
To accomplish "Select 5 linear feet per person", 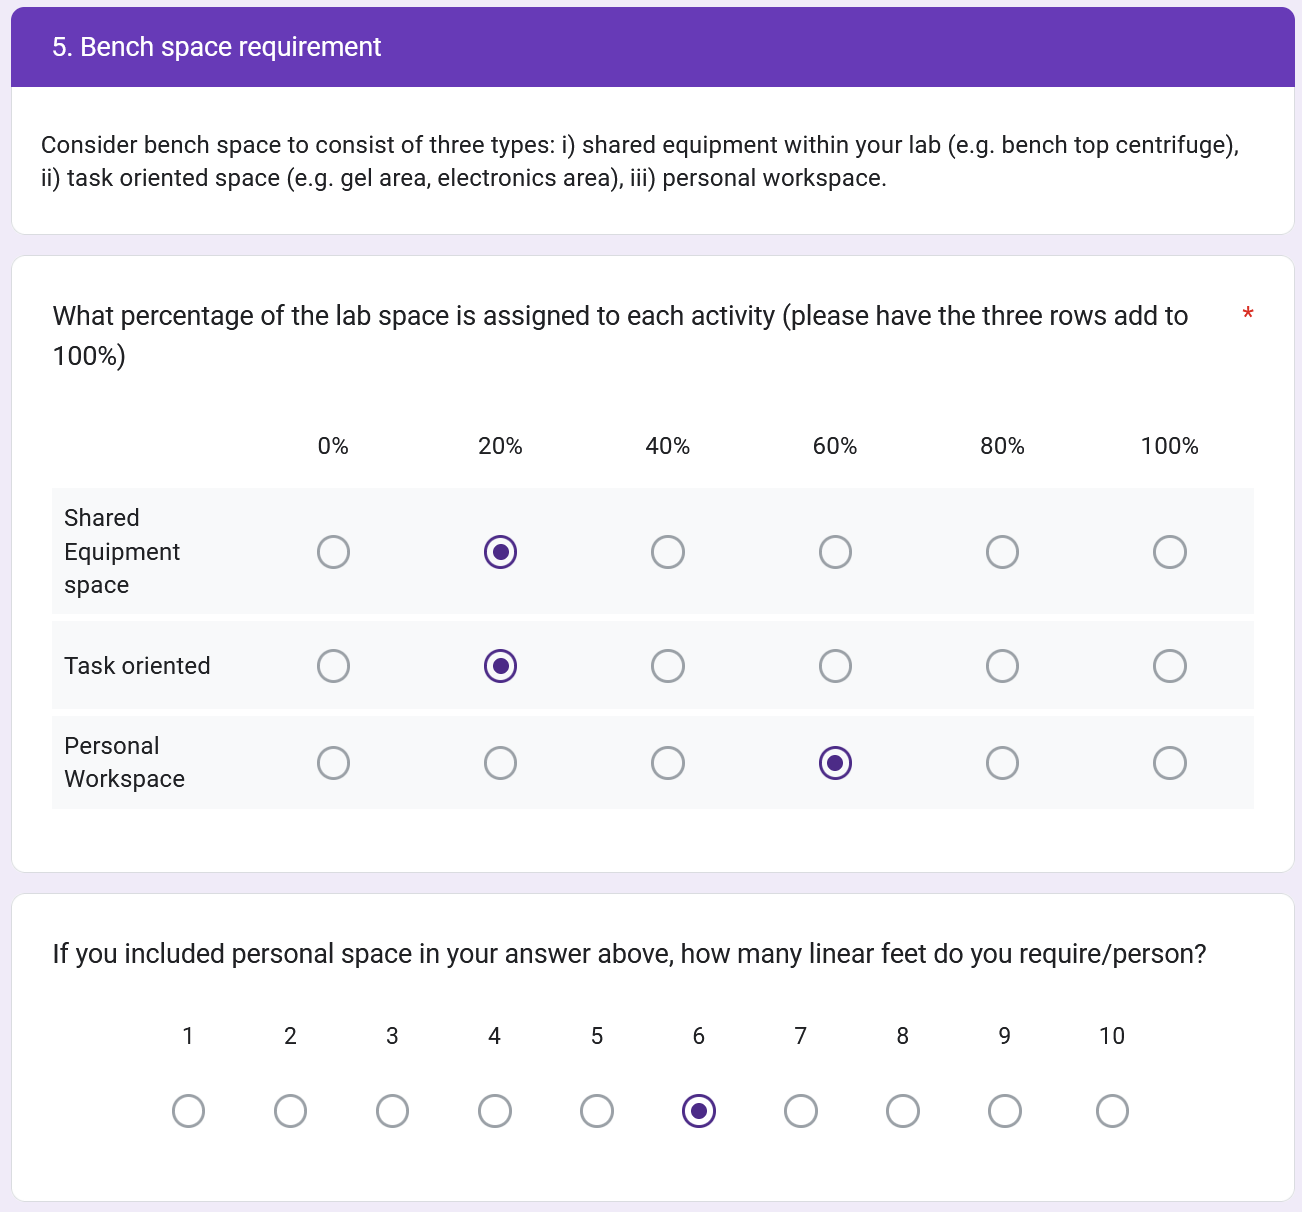I will click(x=597, y=1111).
